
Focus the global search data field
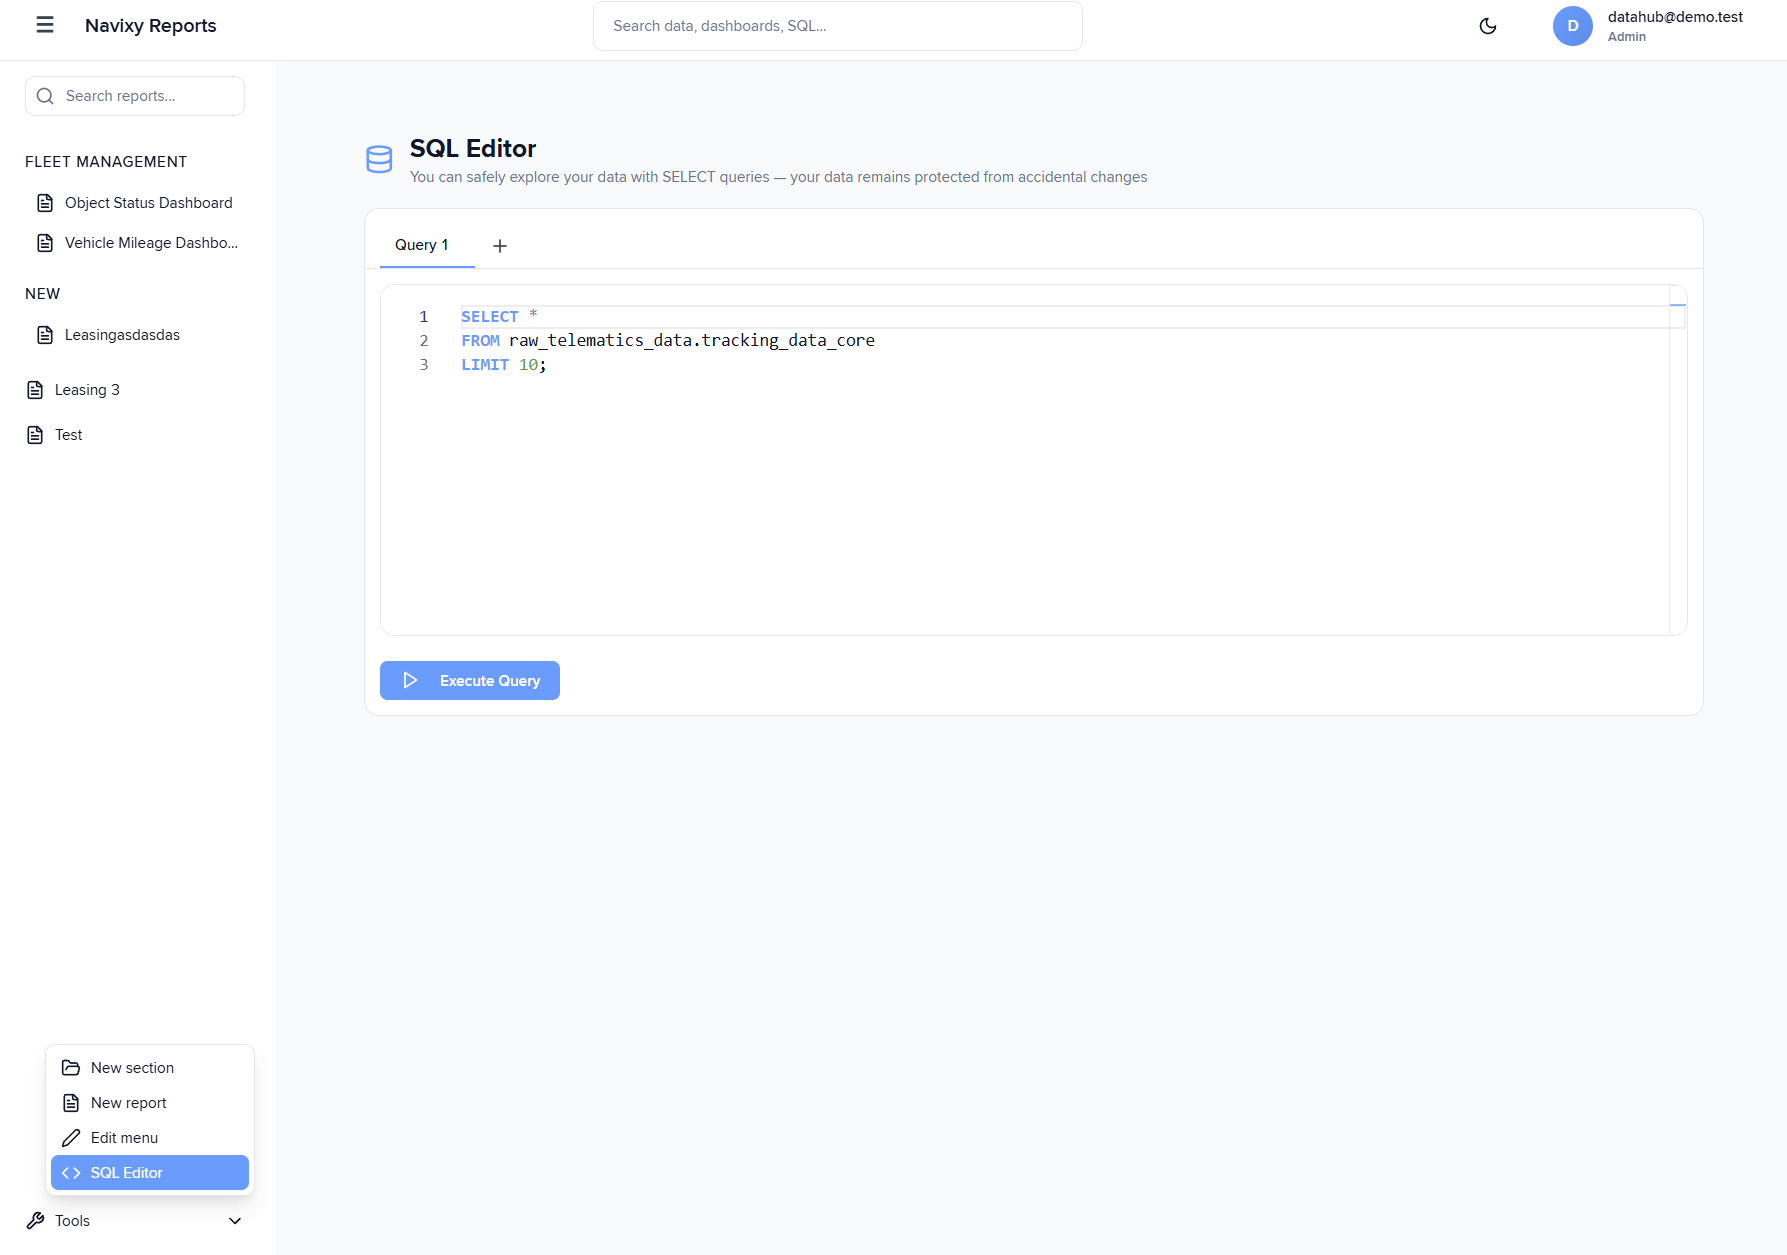coord(837,26)
